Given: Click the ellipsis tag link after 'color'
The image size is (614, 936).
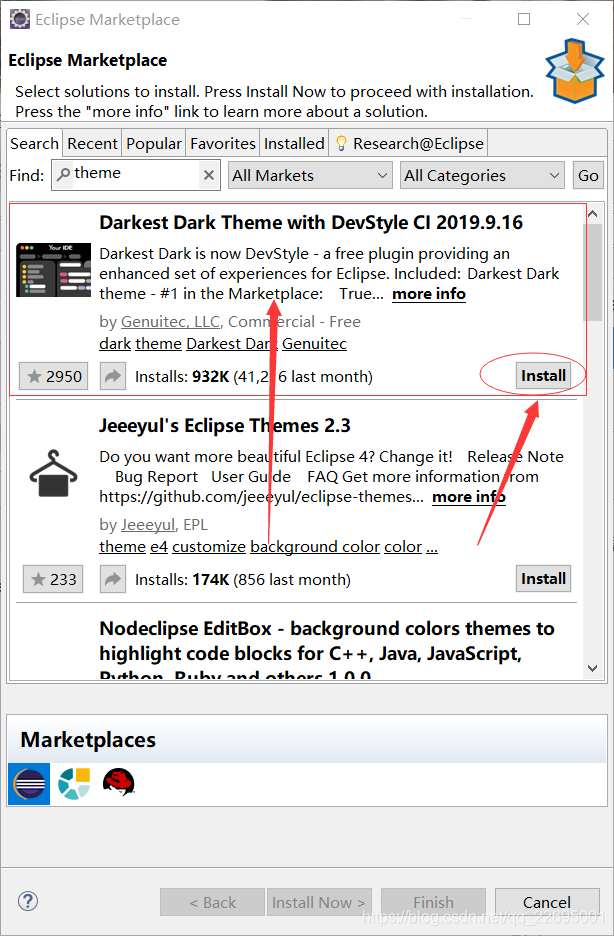Looking at the screenshot, I should [432, 547].
